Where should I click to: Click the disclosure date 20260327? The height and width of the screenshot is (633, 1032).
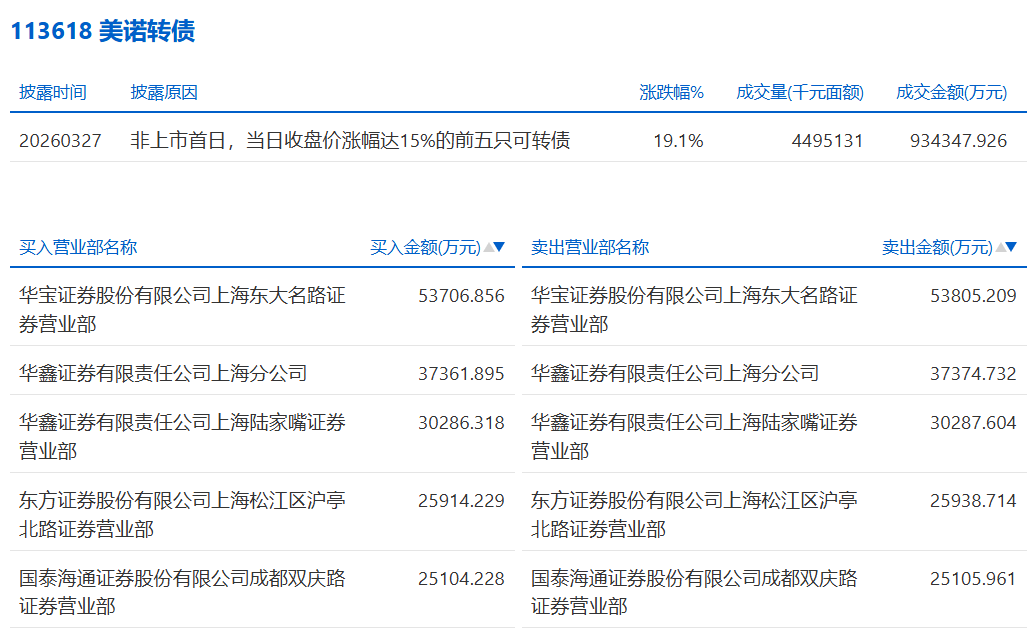tap(60, 141)
